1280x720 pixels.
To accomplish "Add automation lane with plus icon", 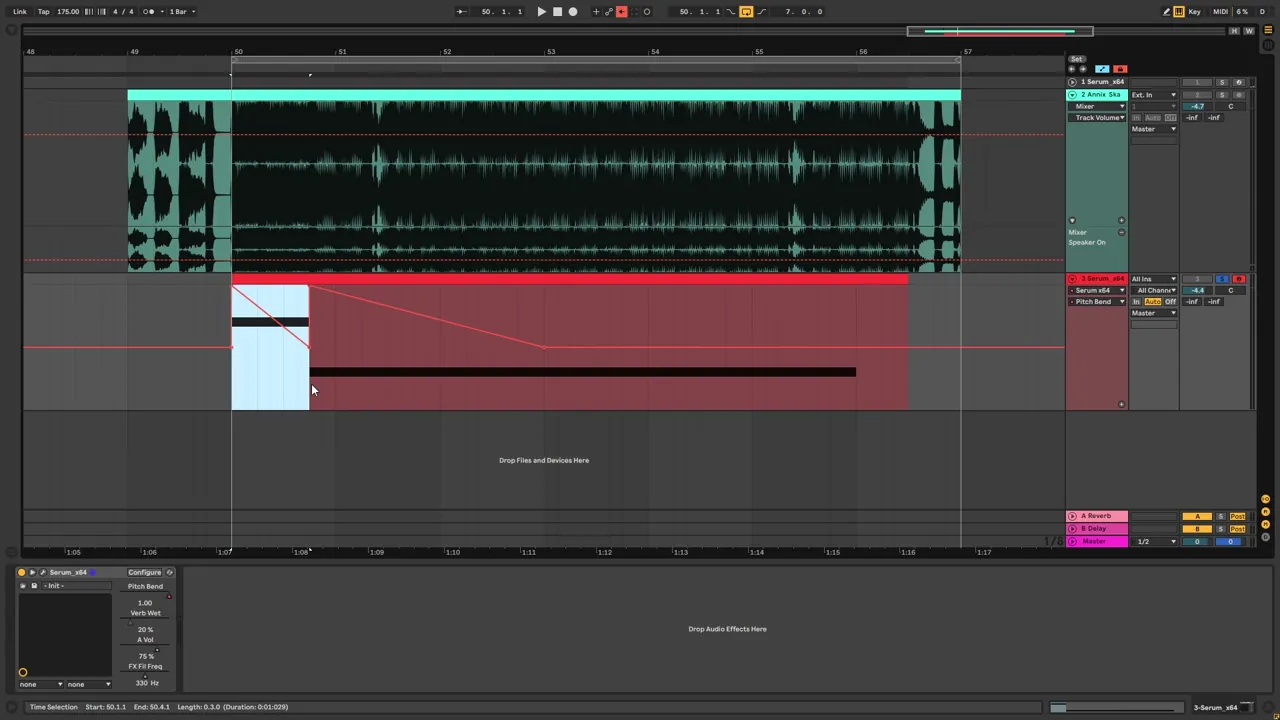I will (1121, 221).
